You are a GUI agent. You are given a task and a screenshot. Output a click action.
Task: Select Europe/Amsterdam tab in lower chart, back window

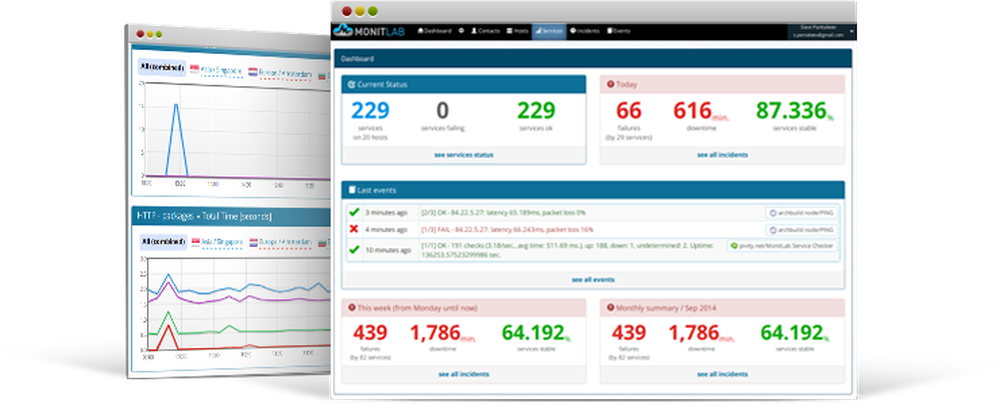[x=281, y=243]
